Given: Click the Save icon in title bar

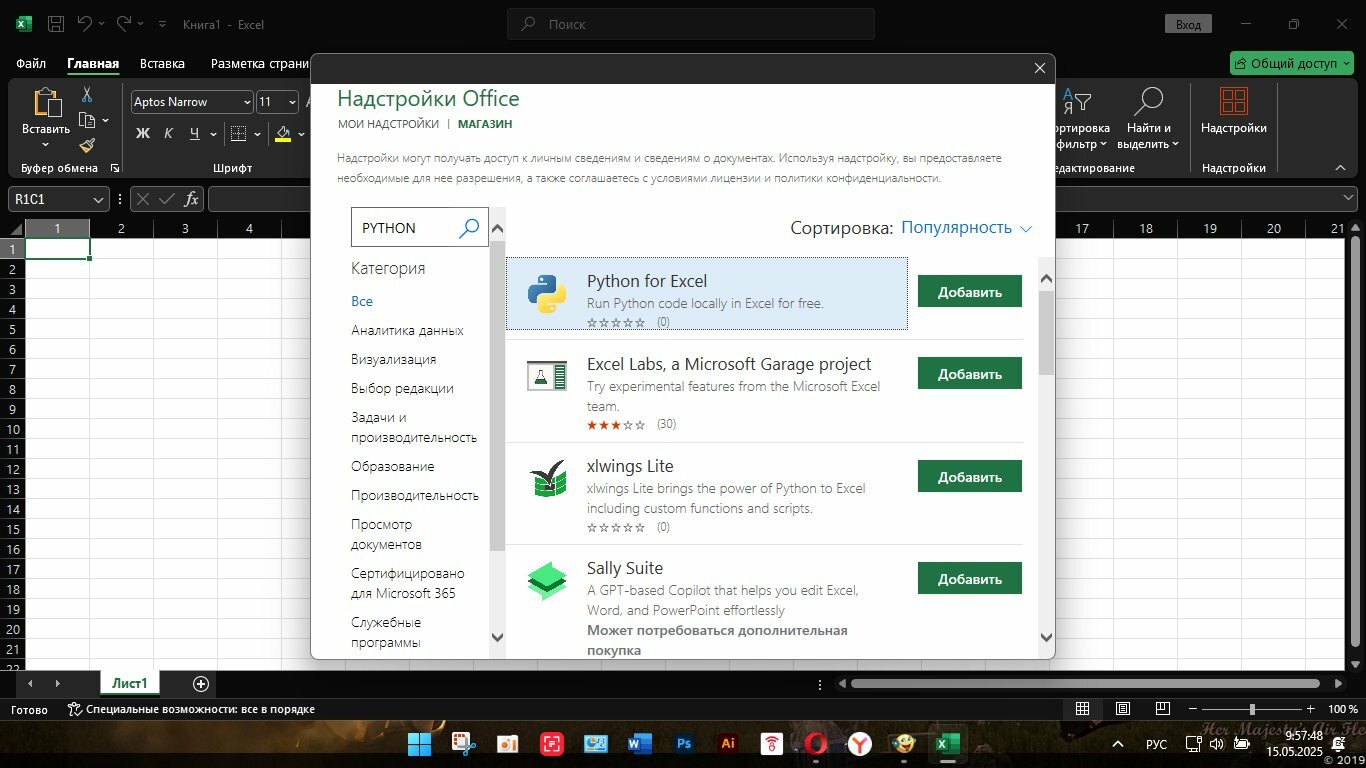Looking at the screenshot, I should click(56, 24).
